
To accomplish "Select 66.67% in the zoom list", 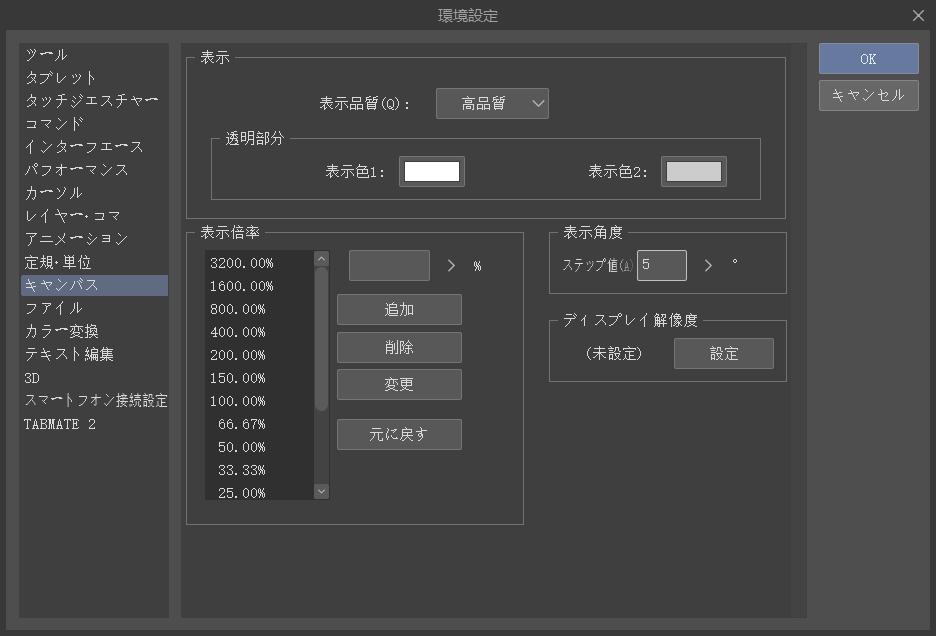I will click(259, 424).
